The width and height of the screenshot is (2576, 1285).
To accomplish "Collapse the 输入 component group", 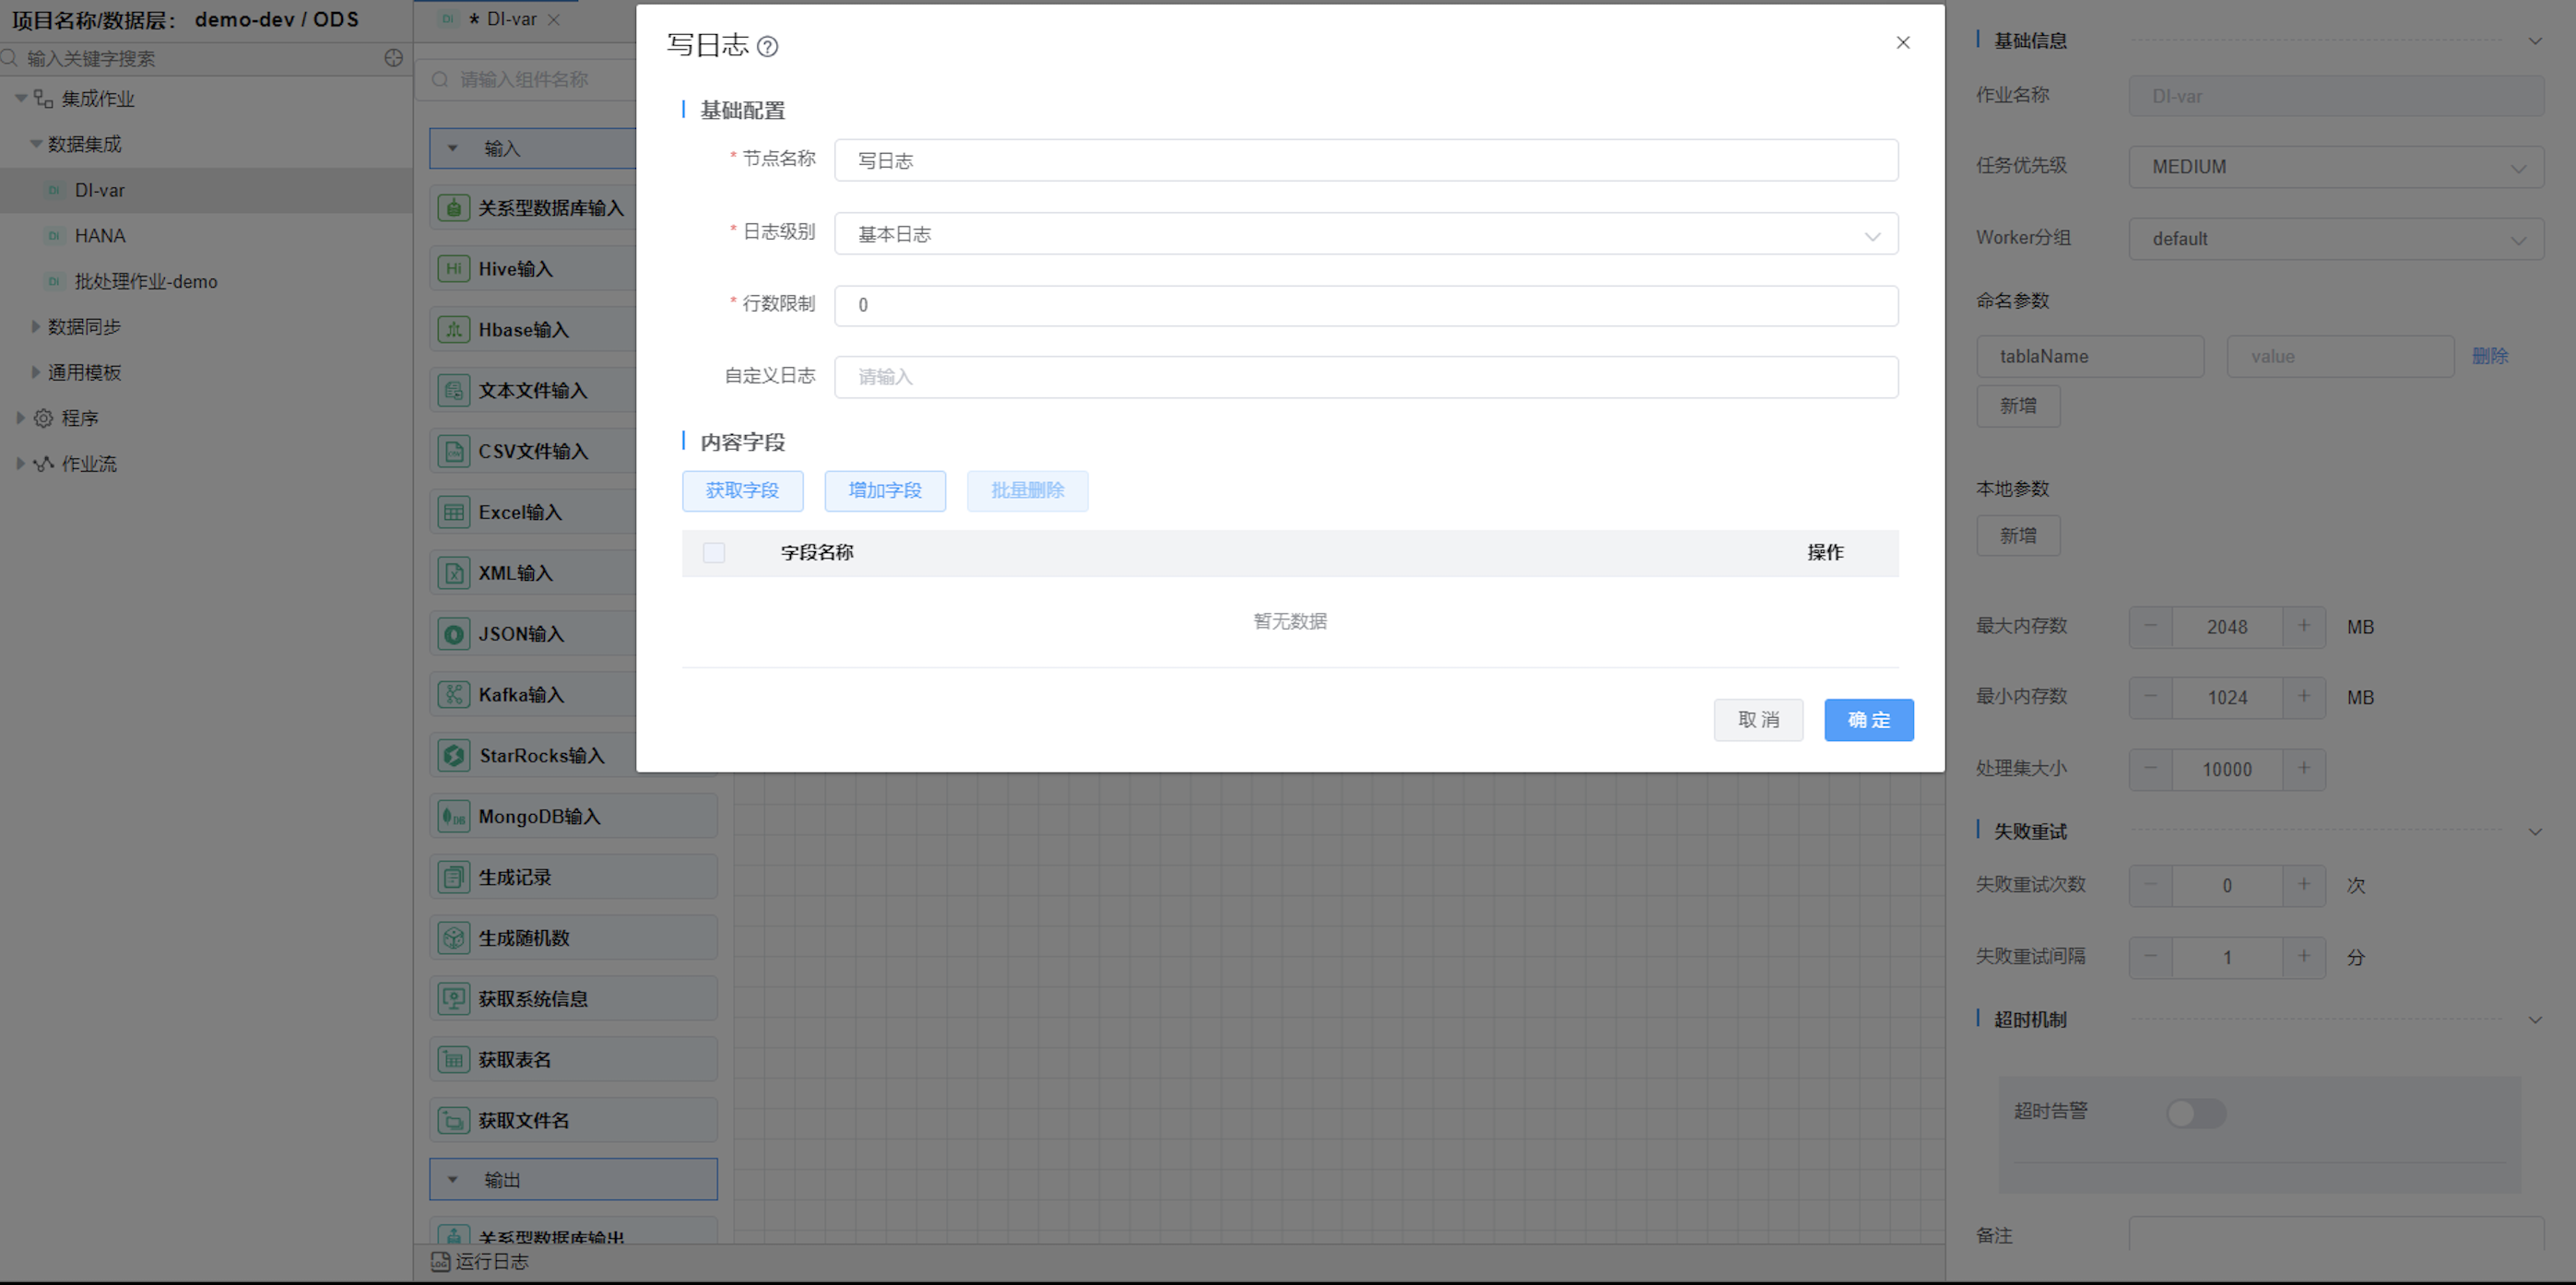I will tap(453, 148).
